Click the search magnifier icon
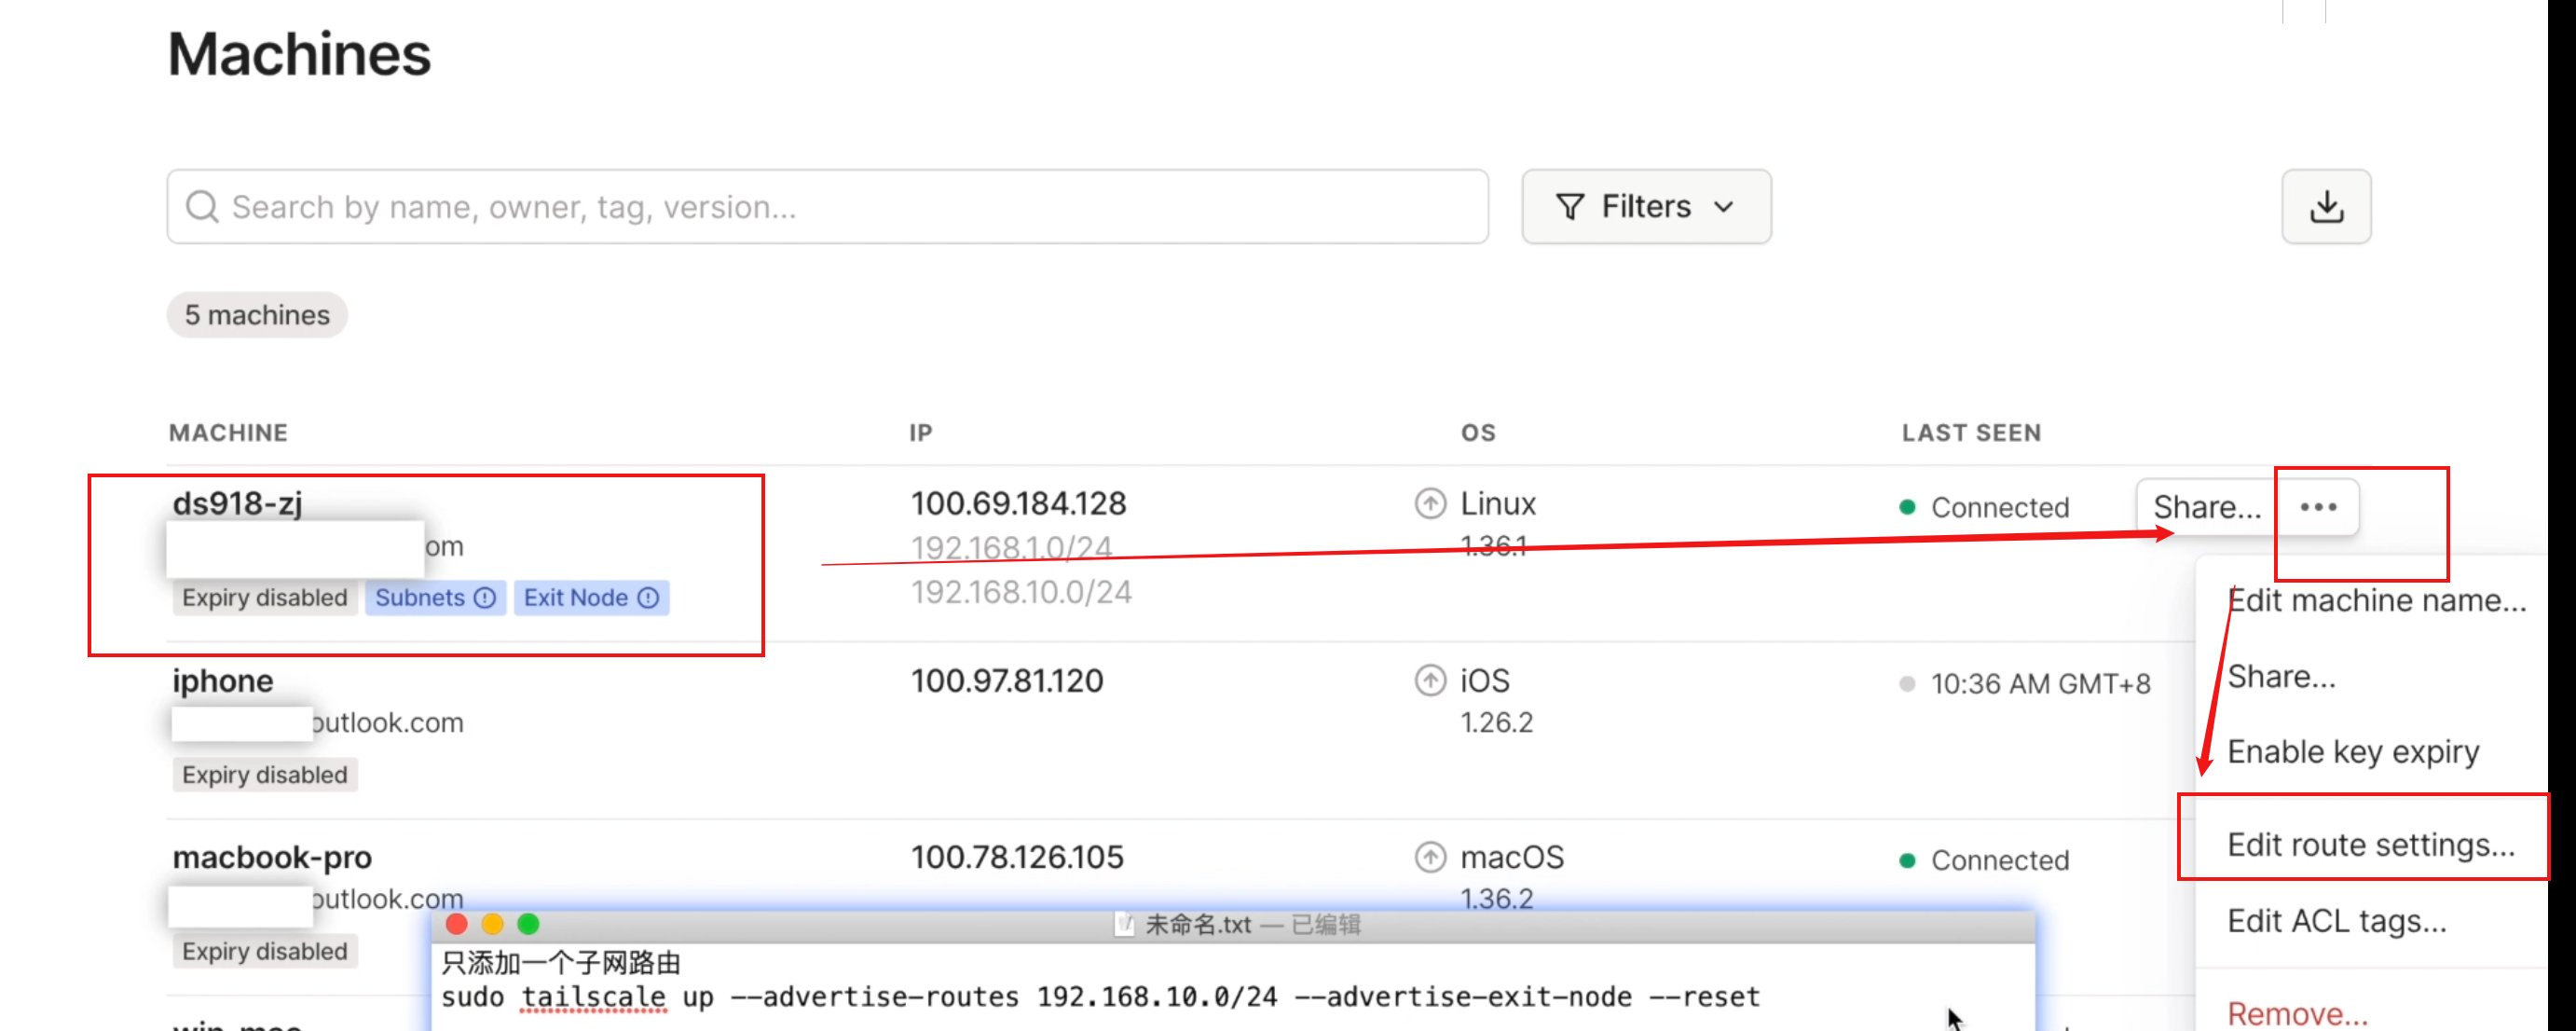 pyautogui.click(x=202, y=207)
